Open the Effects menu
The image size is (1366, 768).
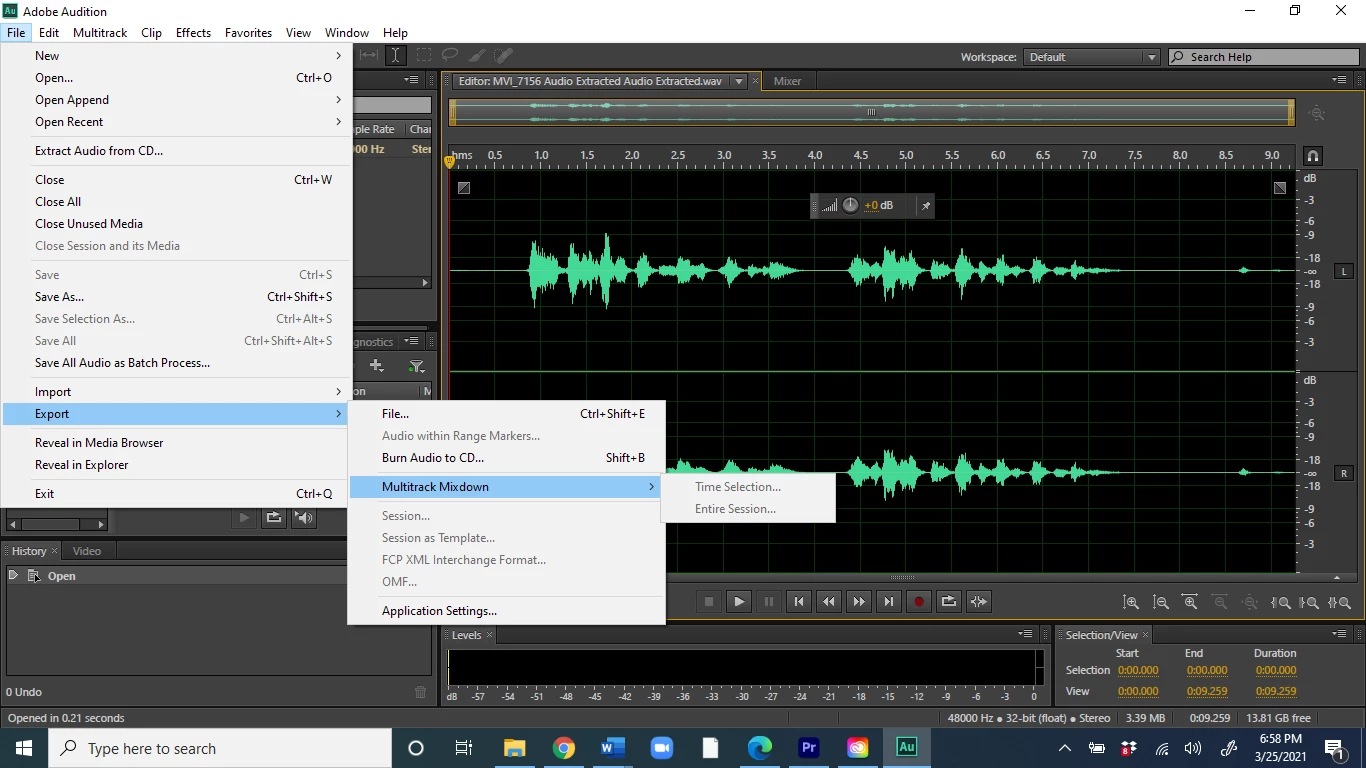click(193, 32)
